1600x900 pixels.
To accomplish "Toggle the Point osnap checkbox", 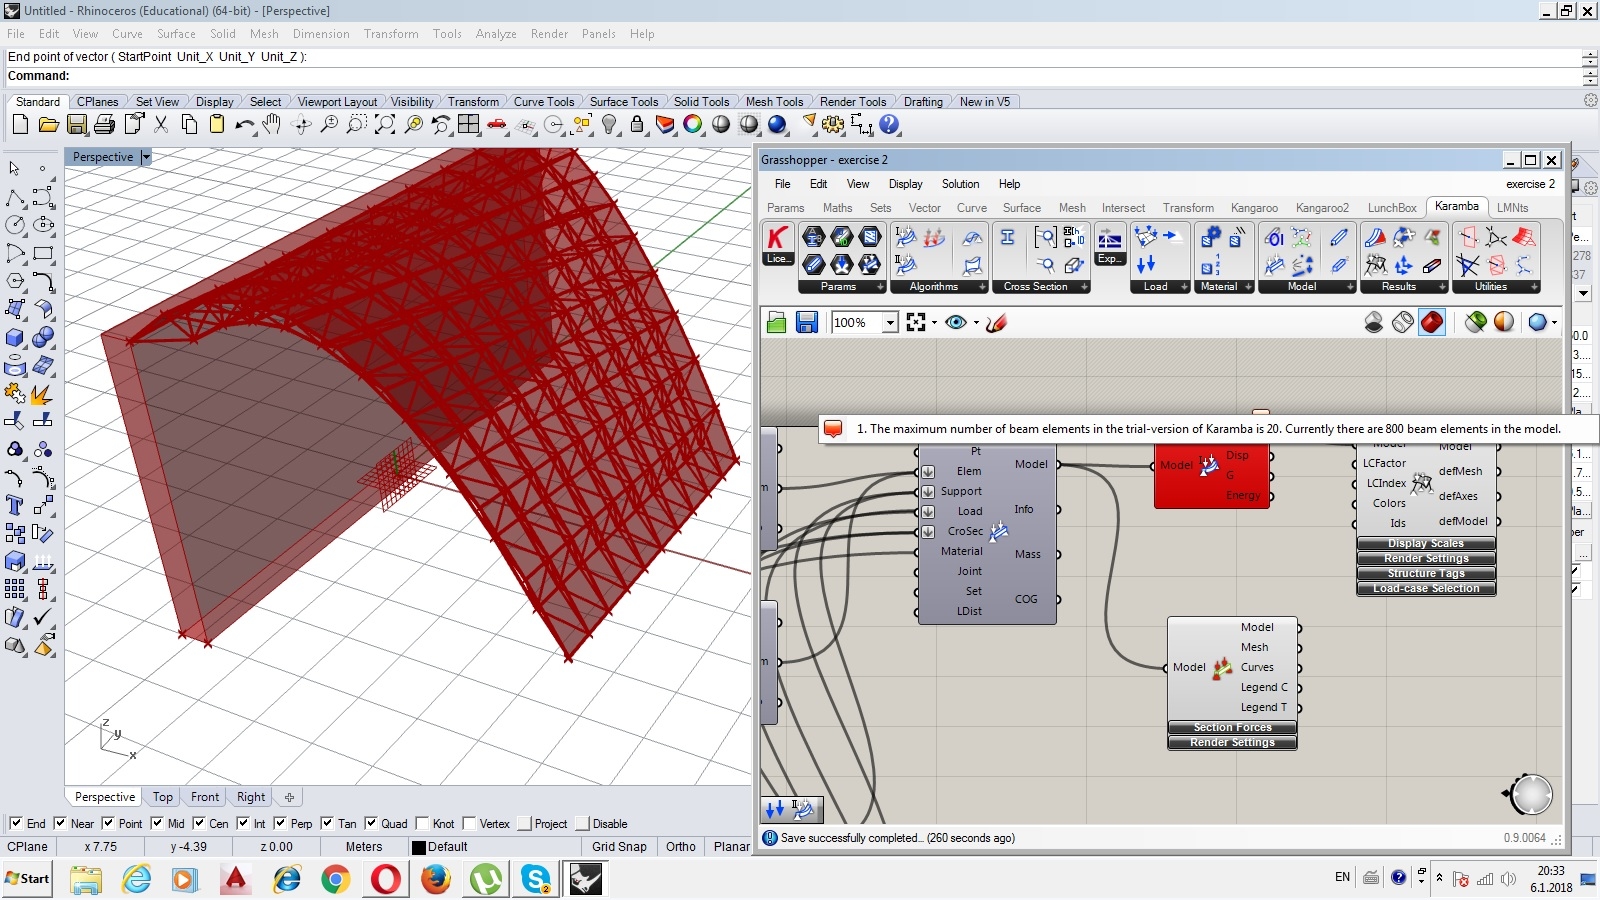I will coord(108,823).
